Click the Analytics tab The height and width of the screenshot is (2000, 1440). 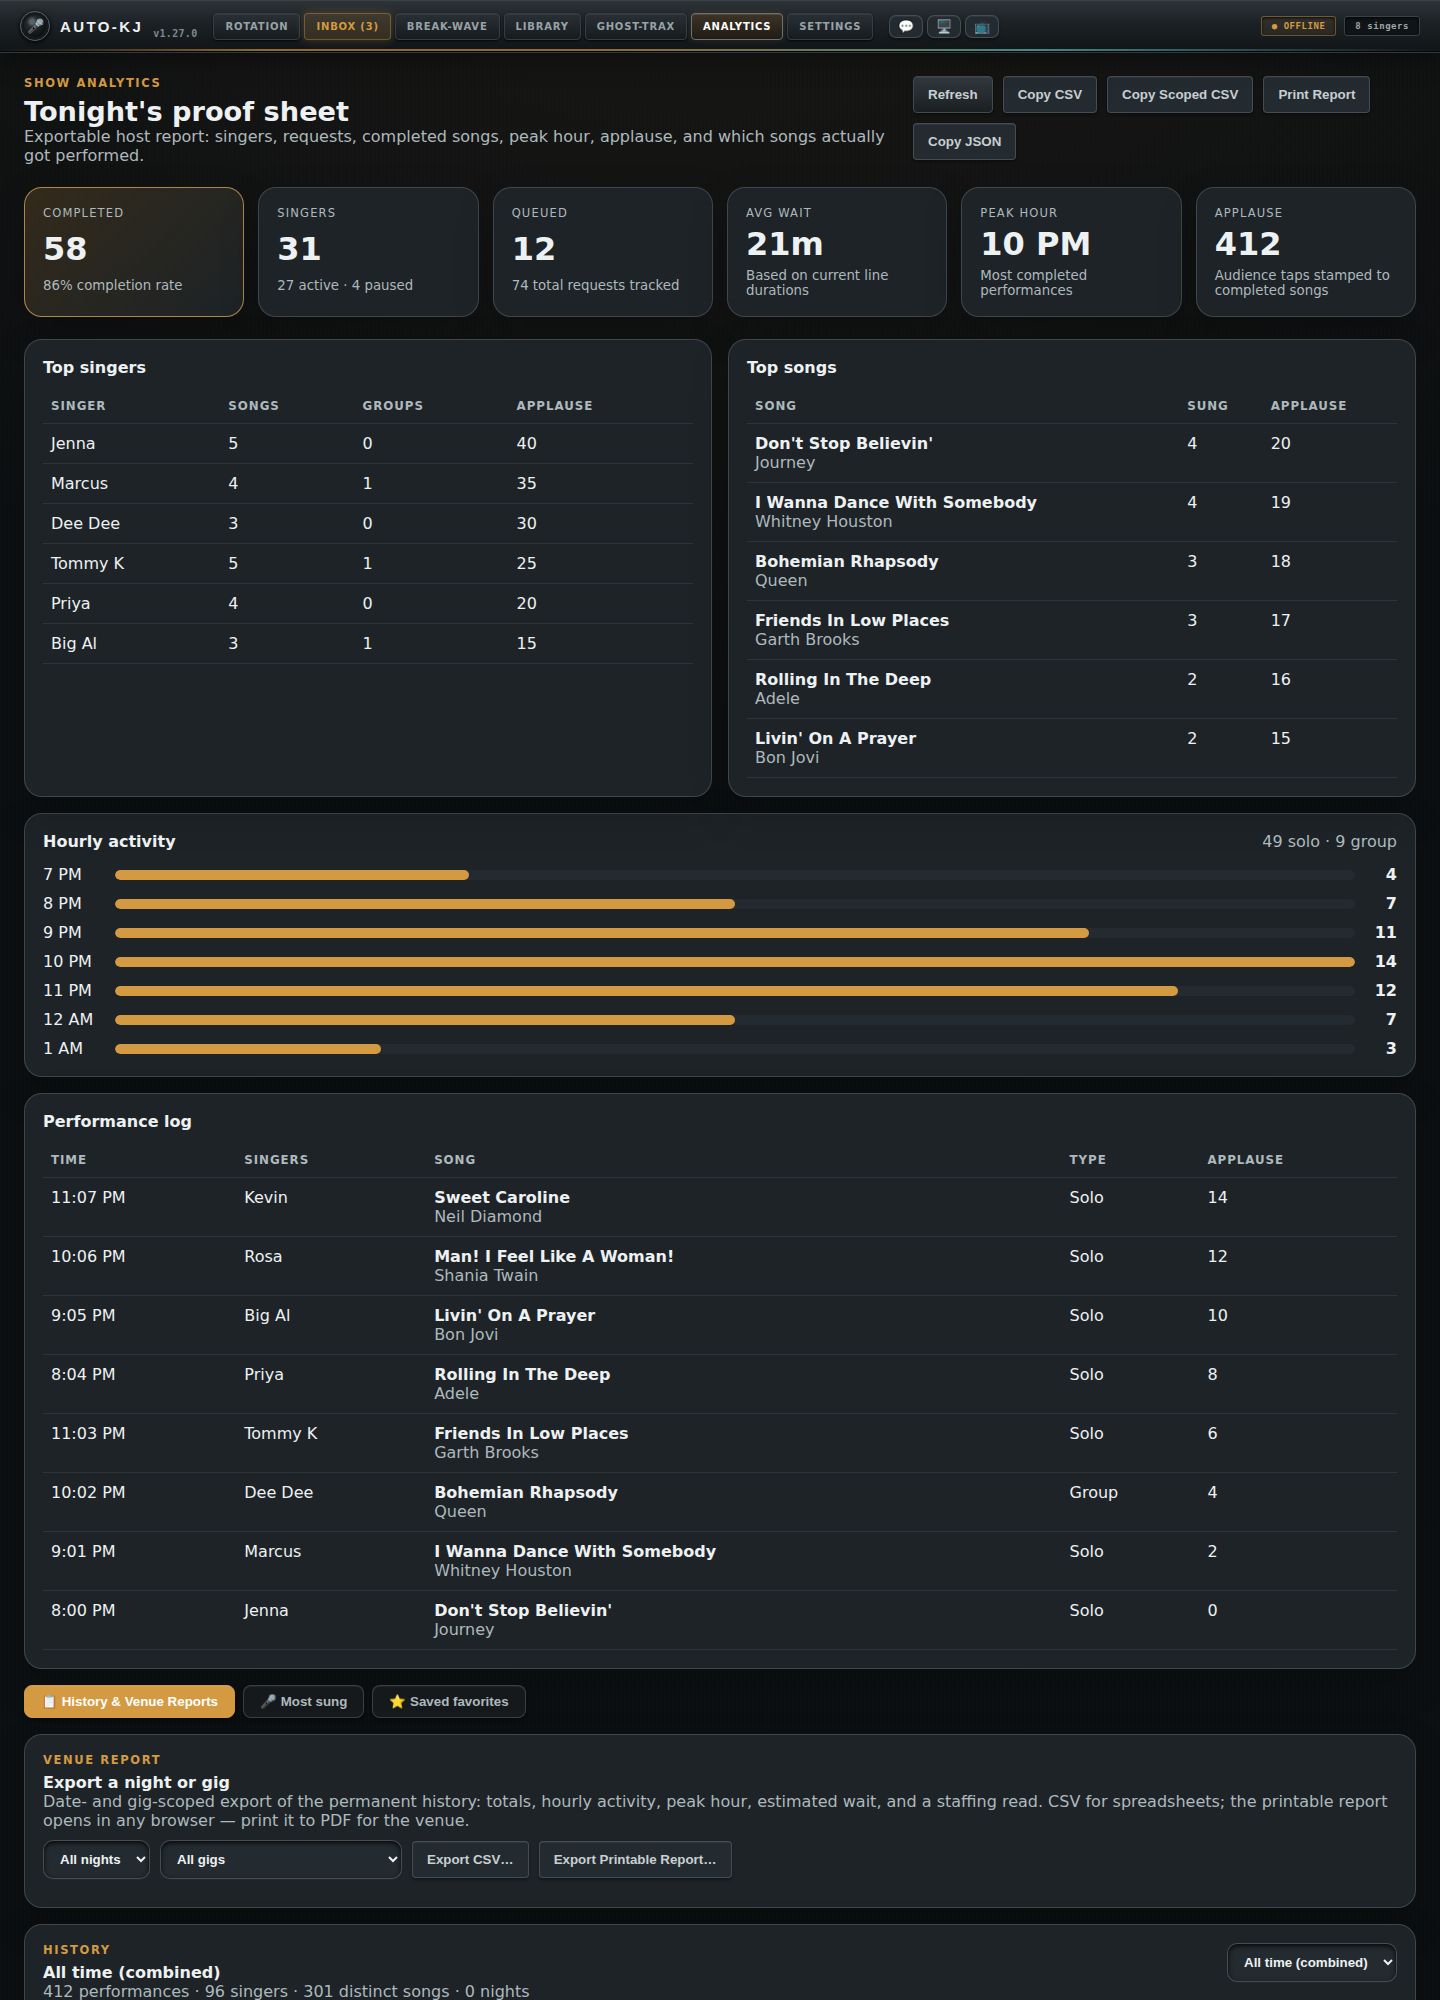[x=737, y=26]
